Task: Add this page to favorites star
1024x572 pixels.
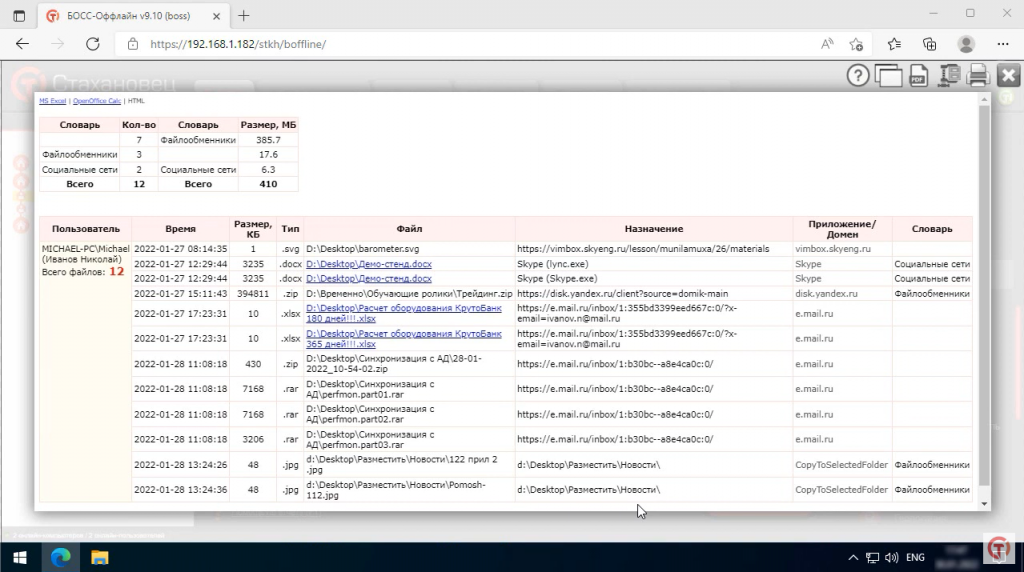Action: [x=856, y=44]
